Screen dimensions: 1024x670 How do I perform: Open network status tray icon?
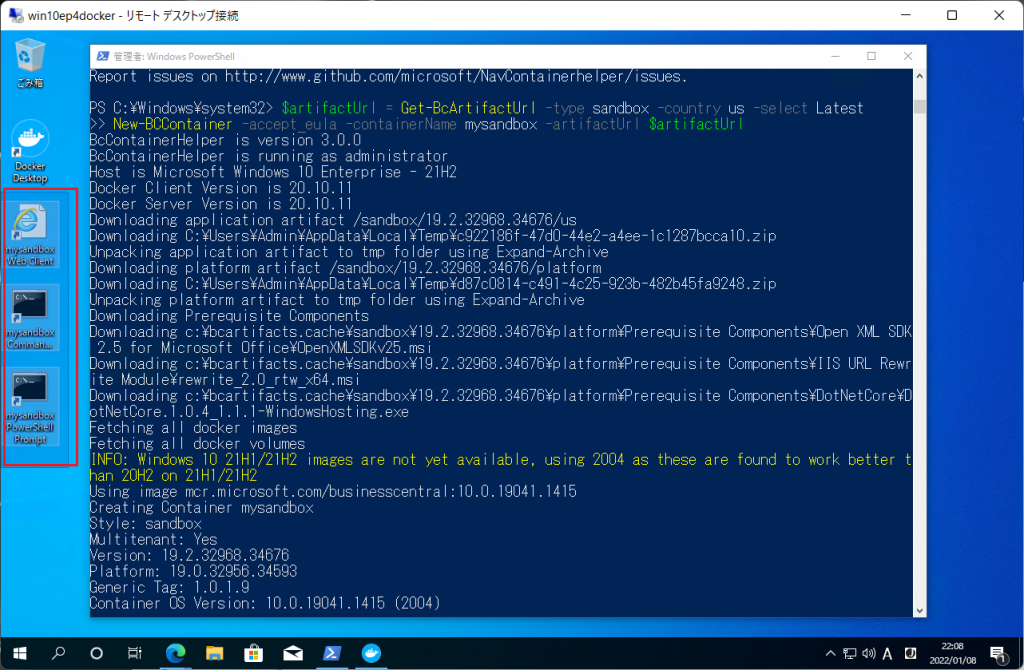point(850,653)
